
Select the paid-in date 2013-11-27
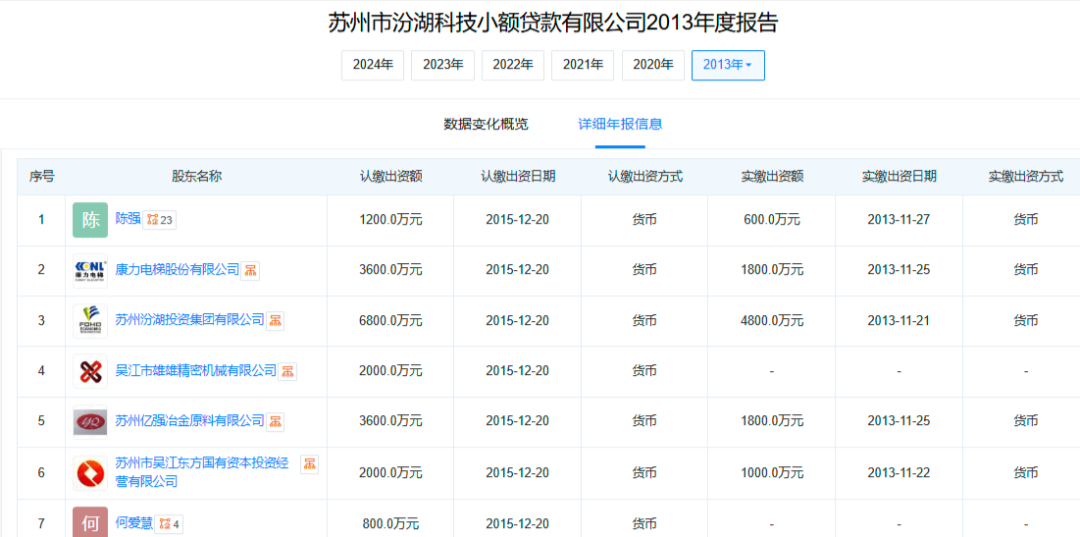coord(899,220)
